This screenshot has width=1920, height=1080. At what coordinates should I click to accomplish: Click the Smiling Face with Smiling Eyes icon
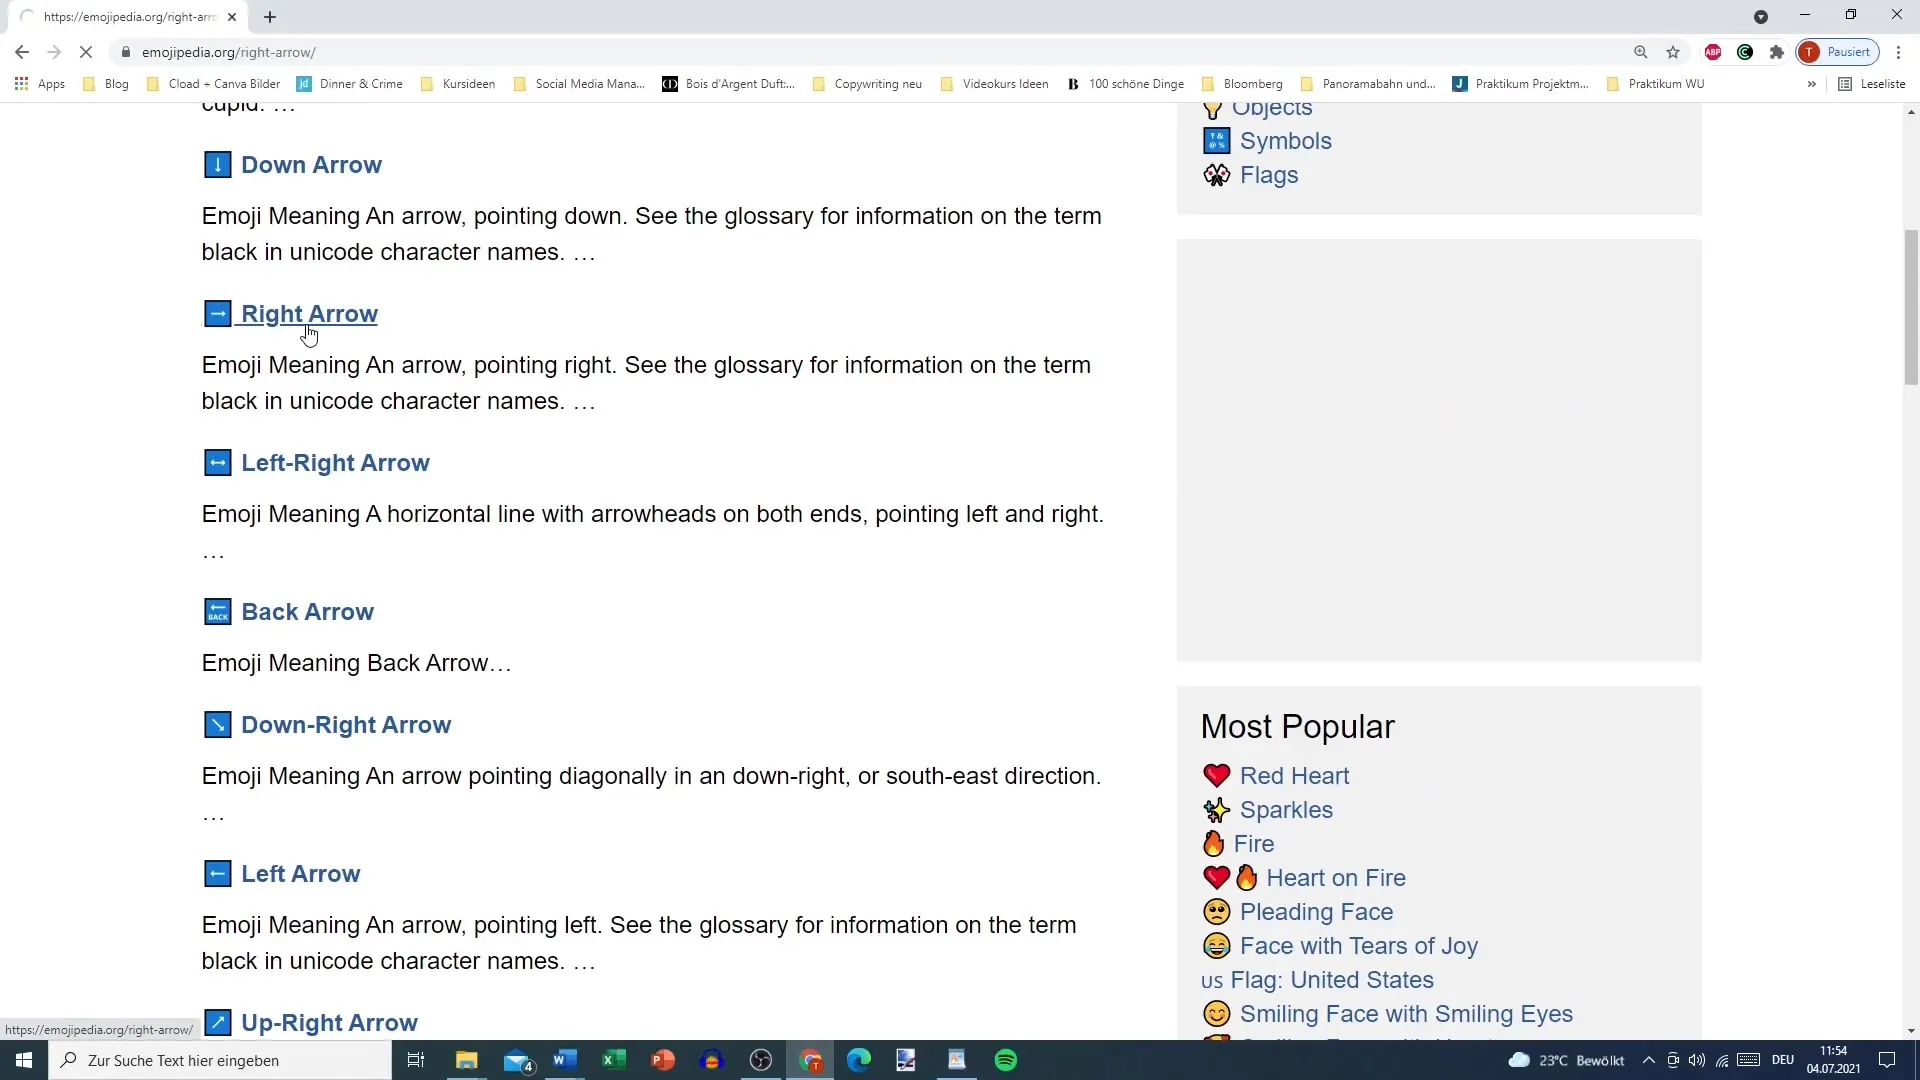[1216, 1014]
